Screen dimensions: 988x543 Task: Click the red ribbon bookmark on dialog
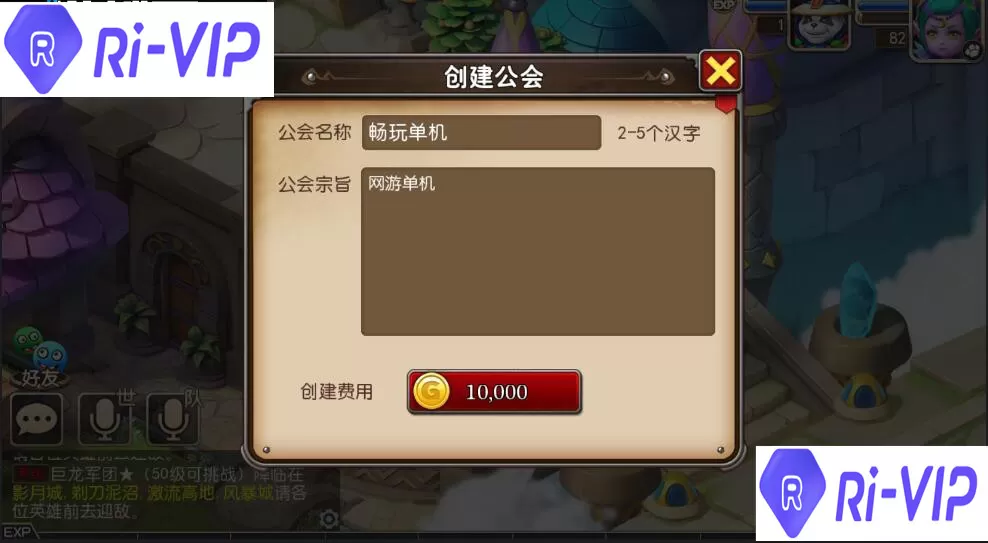(726, 104)
